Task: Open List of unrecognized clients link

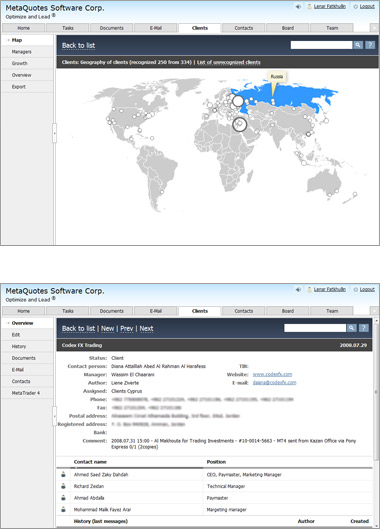Action: (228, 62)
